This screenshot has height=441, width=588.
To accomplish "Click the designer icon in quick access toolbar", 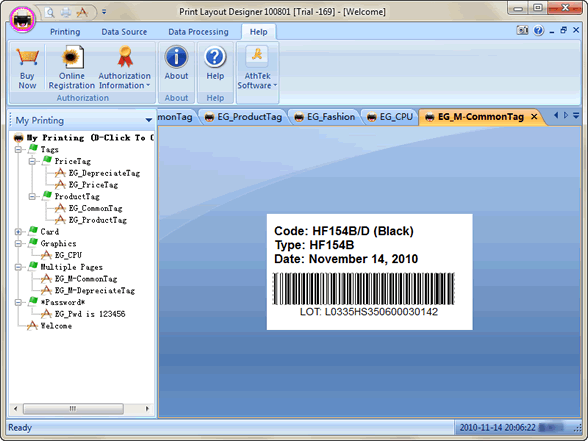I will [82, 12].
